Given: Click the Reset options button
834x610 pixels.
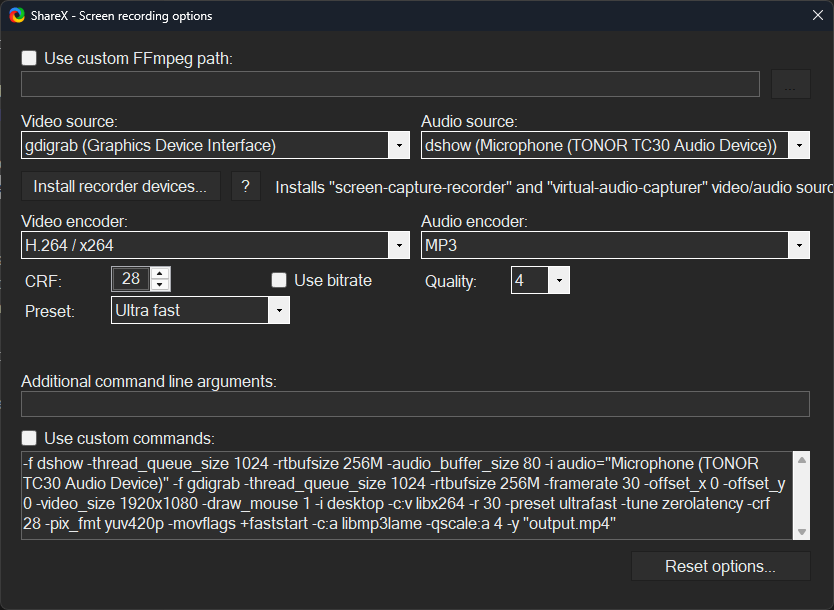Looking at the screenshot, I should click(x=720, y=567).
